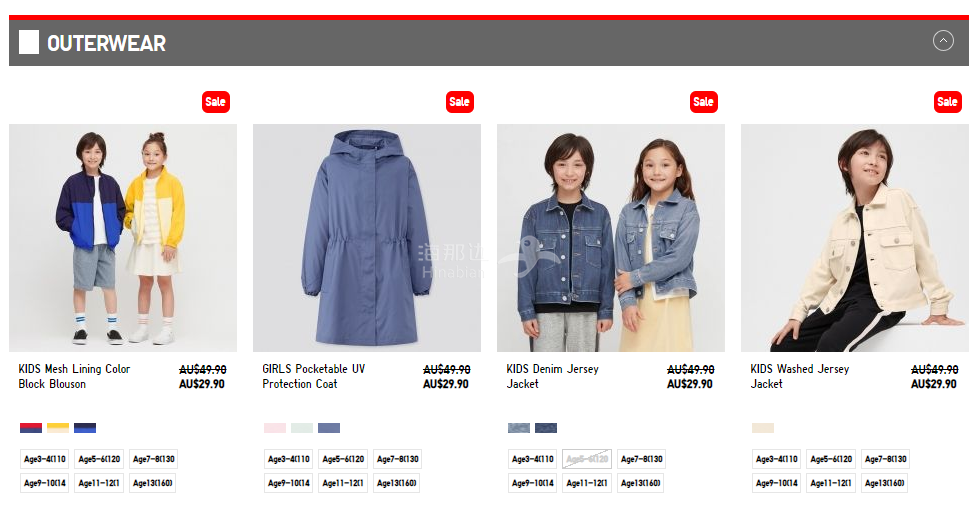Click Sale badge above KIDS Denim Jersey Jacket
Image resolution: width=980 pixels, height=518 pixels.
[704, 102]
